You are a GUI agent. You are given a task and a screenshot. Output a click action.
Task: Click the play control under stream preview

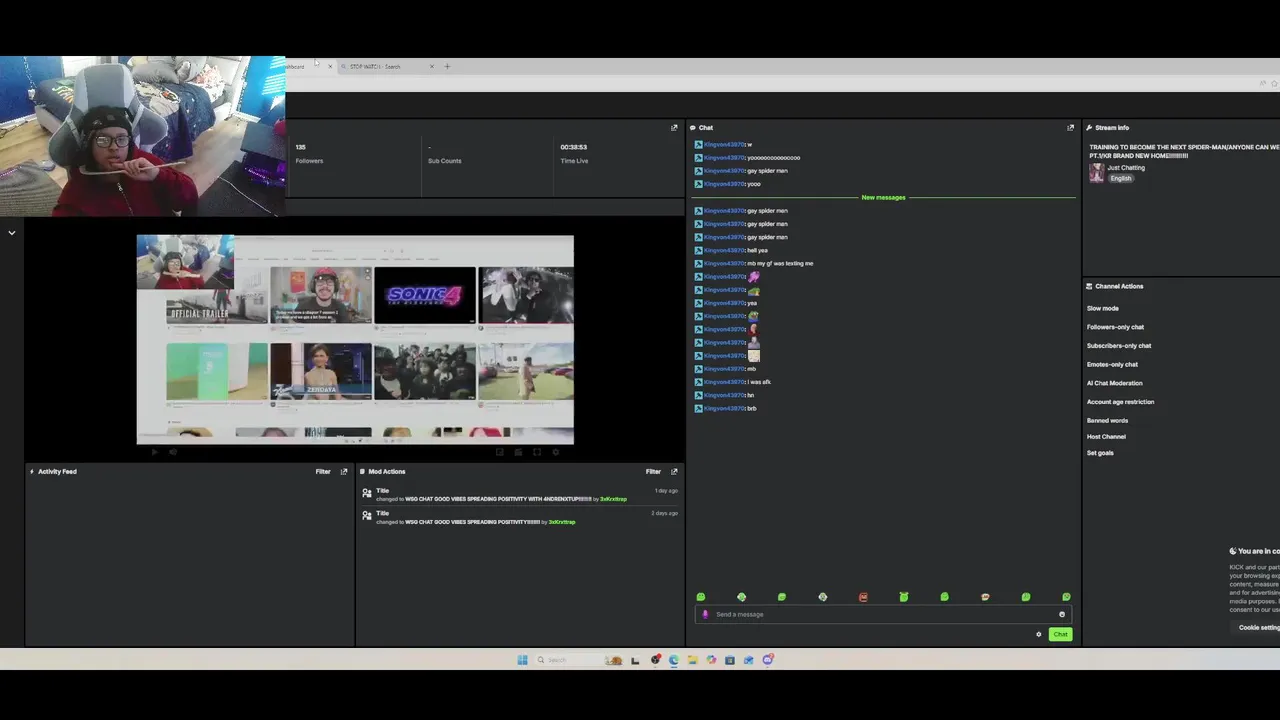point(154,452)
